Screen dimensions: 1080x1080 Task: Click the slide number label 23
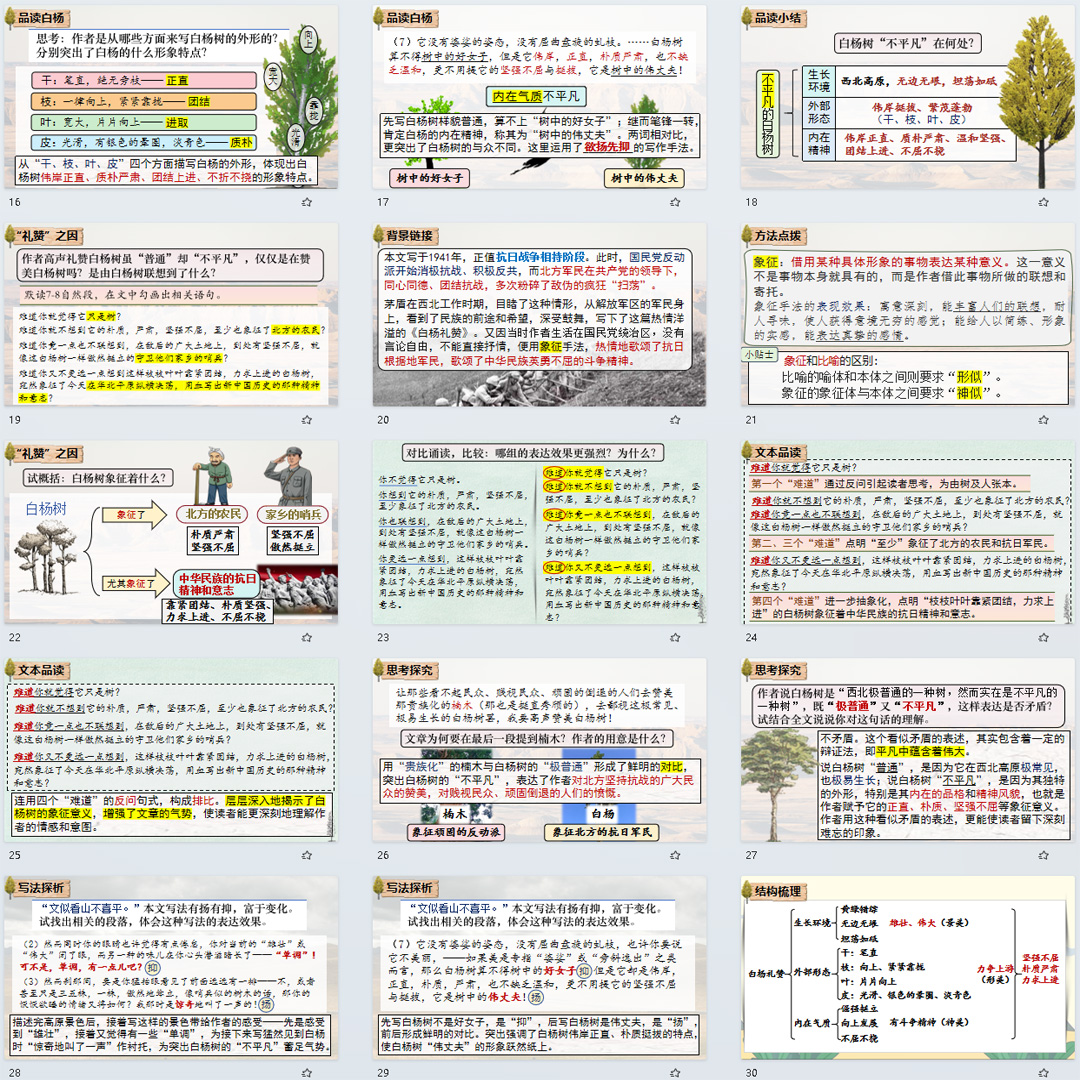[x=383, y=637]
